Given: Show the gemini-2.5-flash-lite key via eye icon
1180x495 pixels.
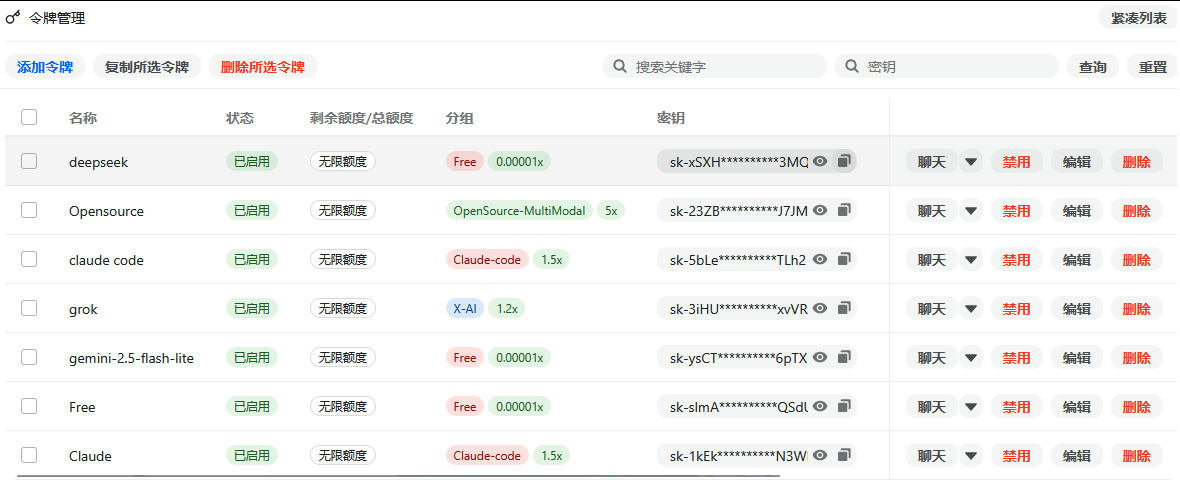Looking at the screenshot, I should [x=820, y=357].
